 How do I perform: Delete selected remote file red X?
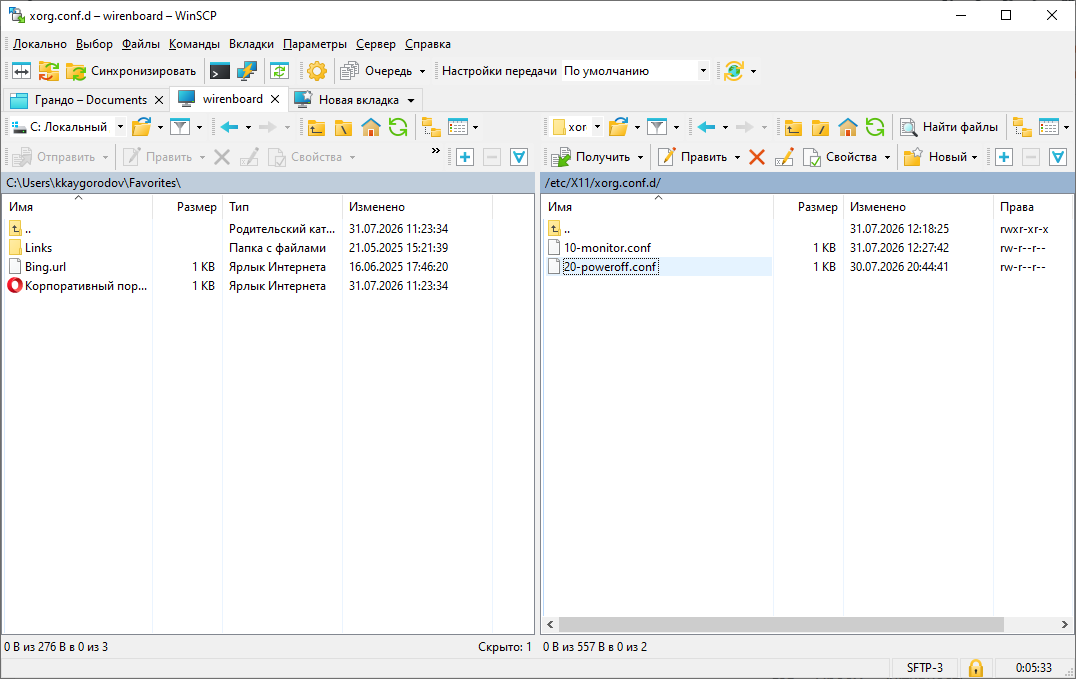[757, 157]
